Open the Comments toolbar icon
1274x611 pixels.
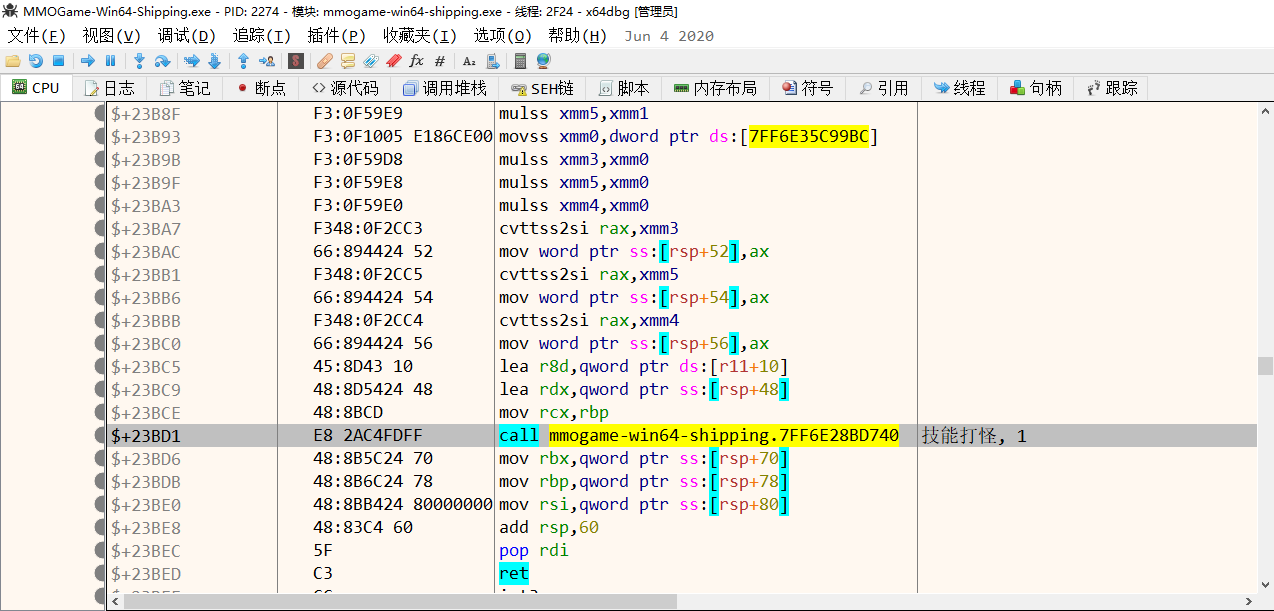(348, 61)
